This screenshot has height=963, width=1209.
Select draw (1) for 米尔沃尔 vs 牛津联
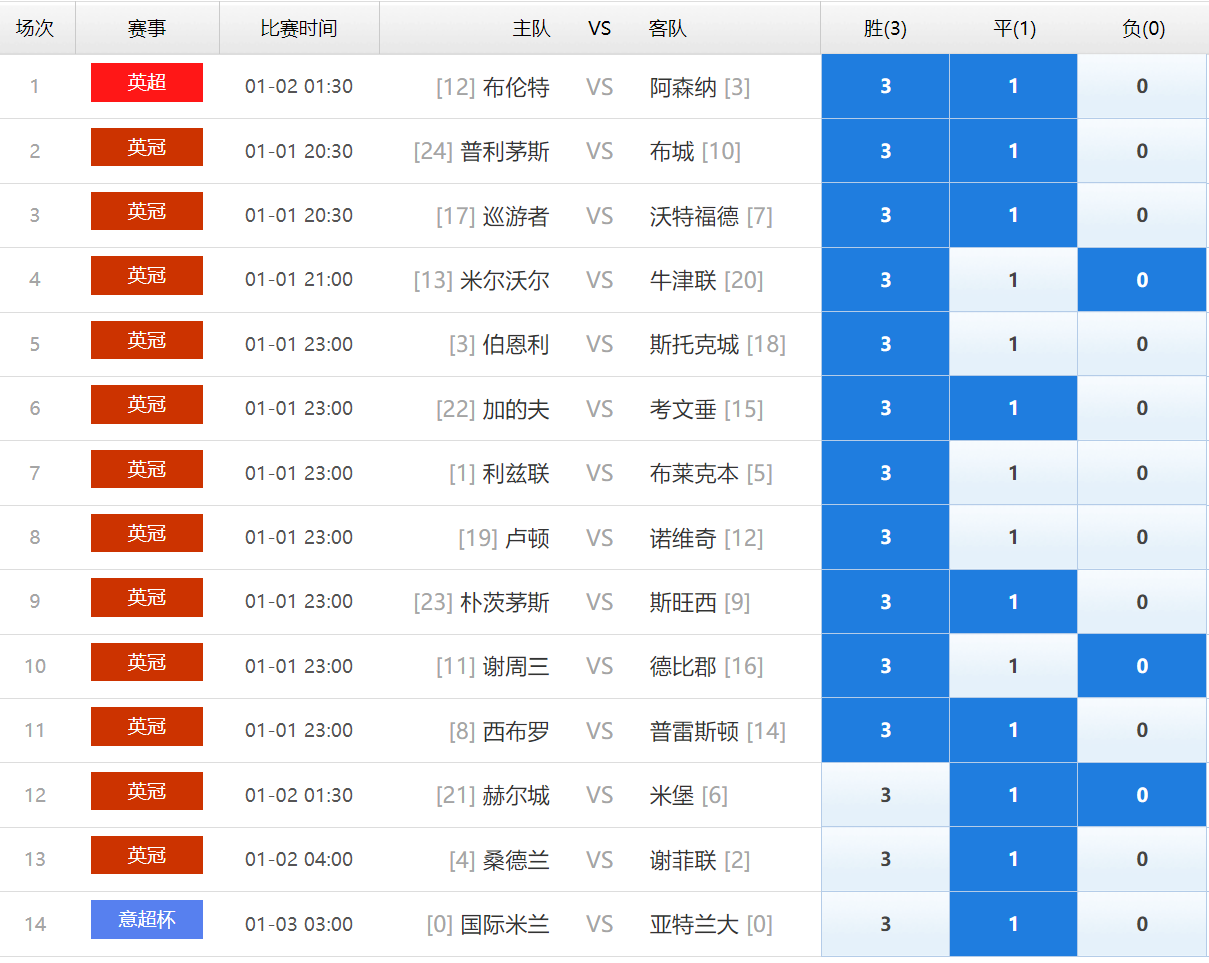[1013, 280]
